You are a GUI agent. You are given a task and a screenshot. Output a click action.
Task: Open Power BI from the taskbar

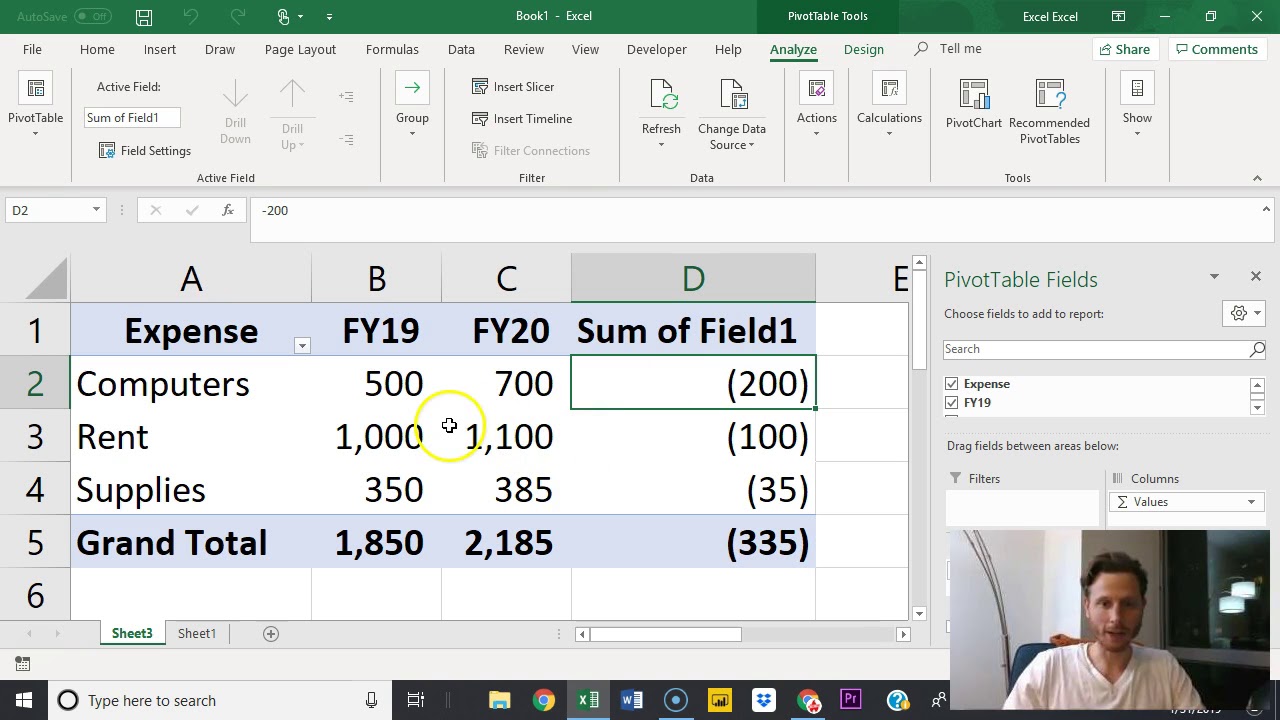pyautogui.click(x=719, y=700)
